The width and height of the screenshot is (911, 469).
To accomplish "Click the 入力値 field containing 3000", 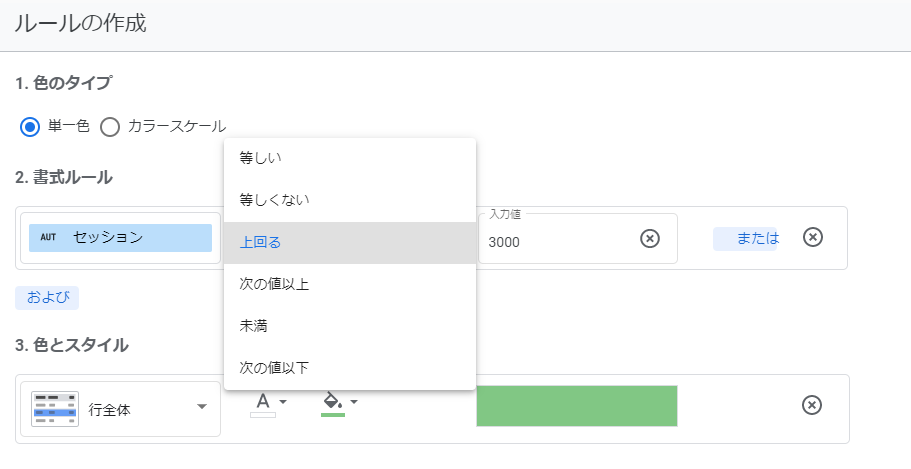I will pyautogui.click(x=555, y=241).
